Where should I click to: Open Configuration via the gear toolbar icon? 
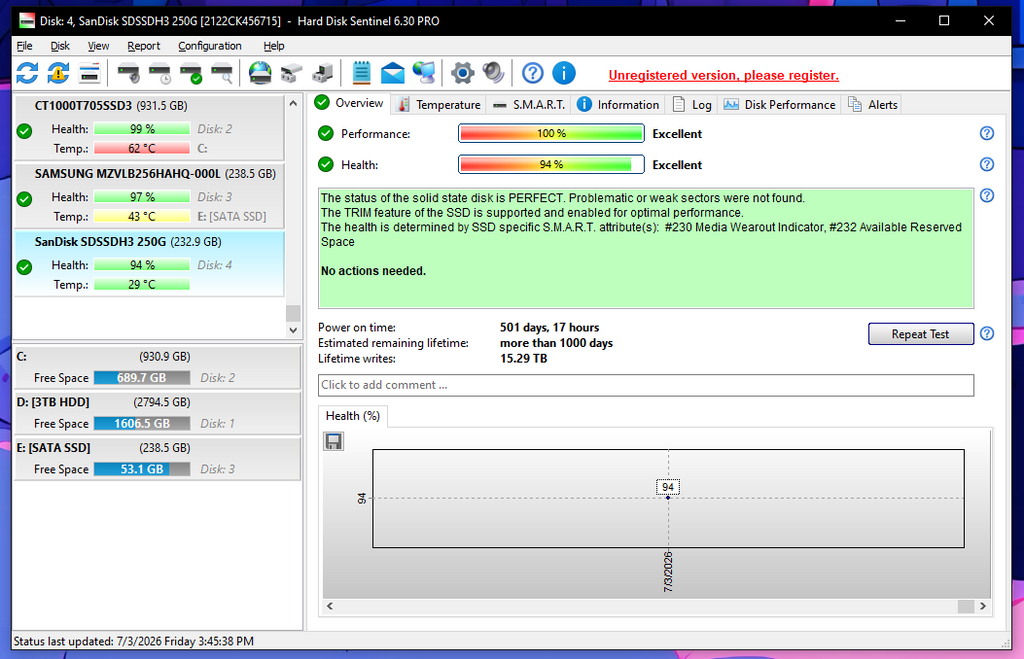(x=462, y=73)
